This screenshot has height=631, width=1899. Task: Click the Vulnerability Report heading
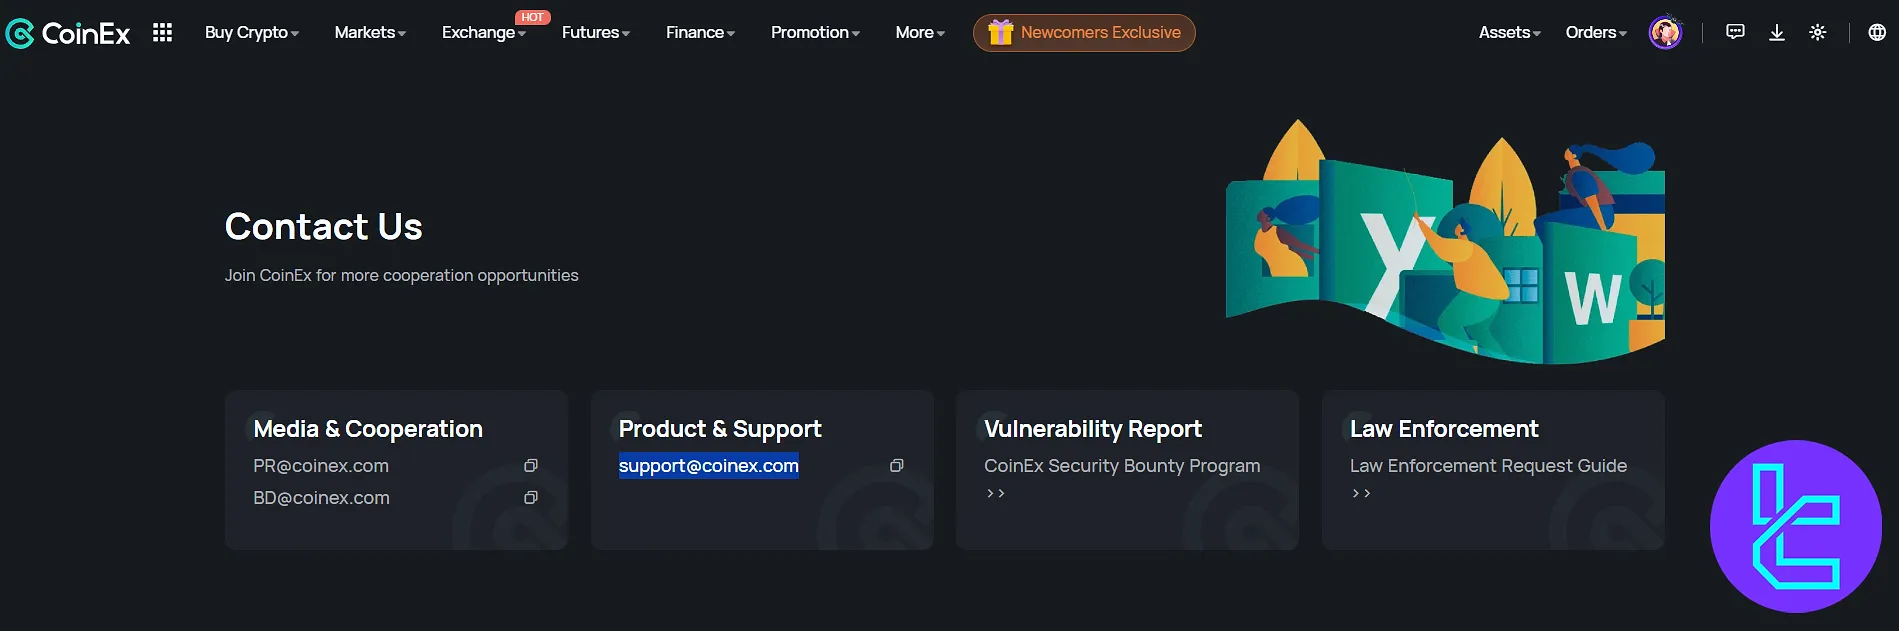click(x=1093, y=429)
